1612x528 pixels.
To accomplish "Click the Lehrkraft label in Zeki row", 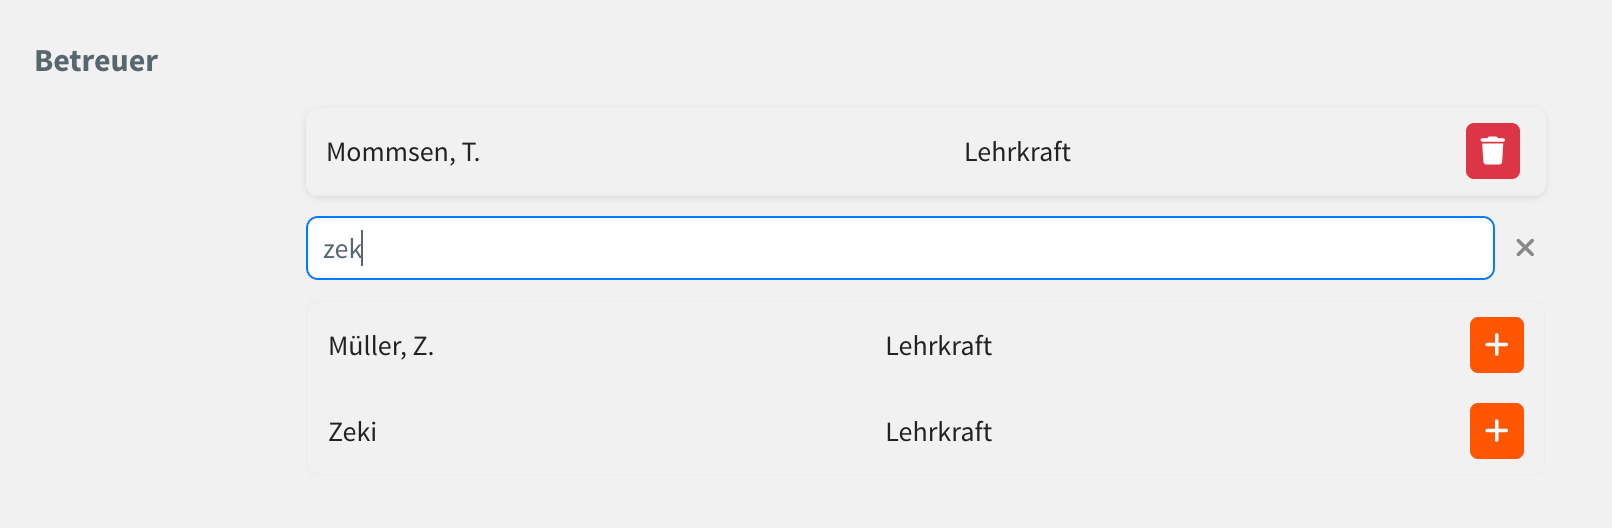I will click(938, 432).
